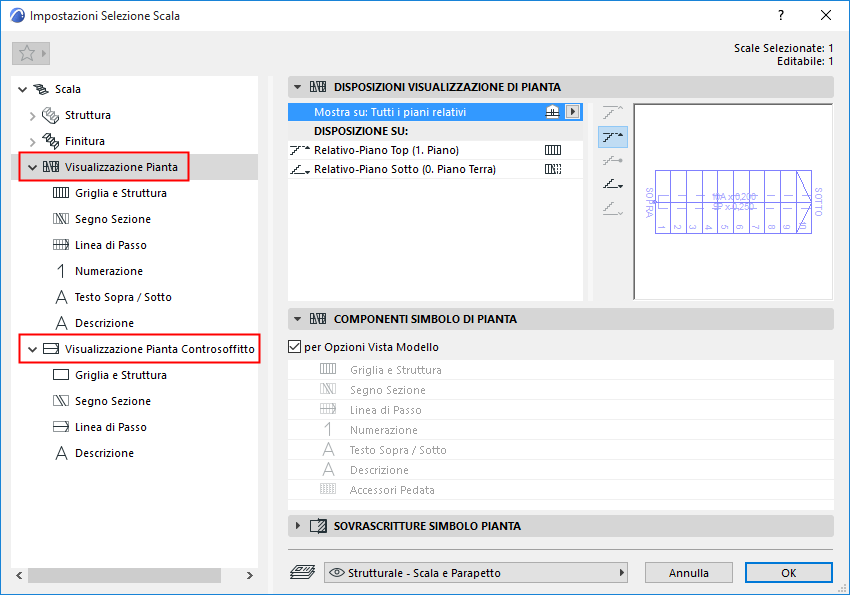The image size is (850, 595).
Task: Collapse Disposizioni Visualizzazione di Pianta panel
Action: click(297, 87)
